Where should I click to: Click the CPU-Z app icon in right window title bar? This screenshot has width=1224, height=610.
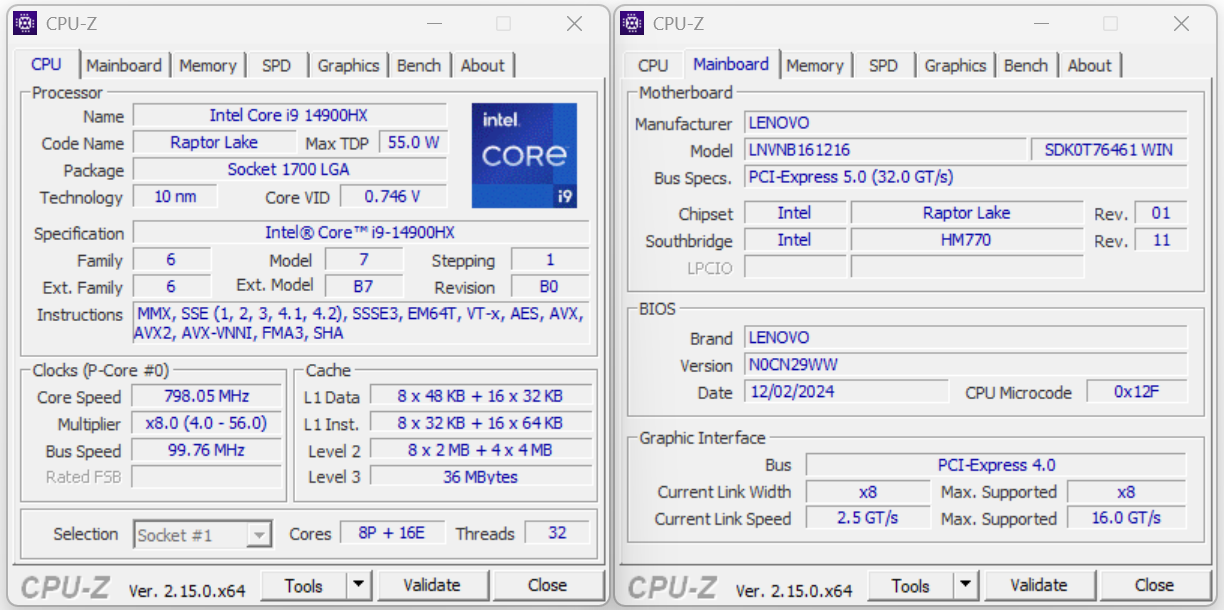[632, 23]
